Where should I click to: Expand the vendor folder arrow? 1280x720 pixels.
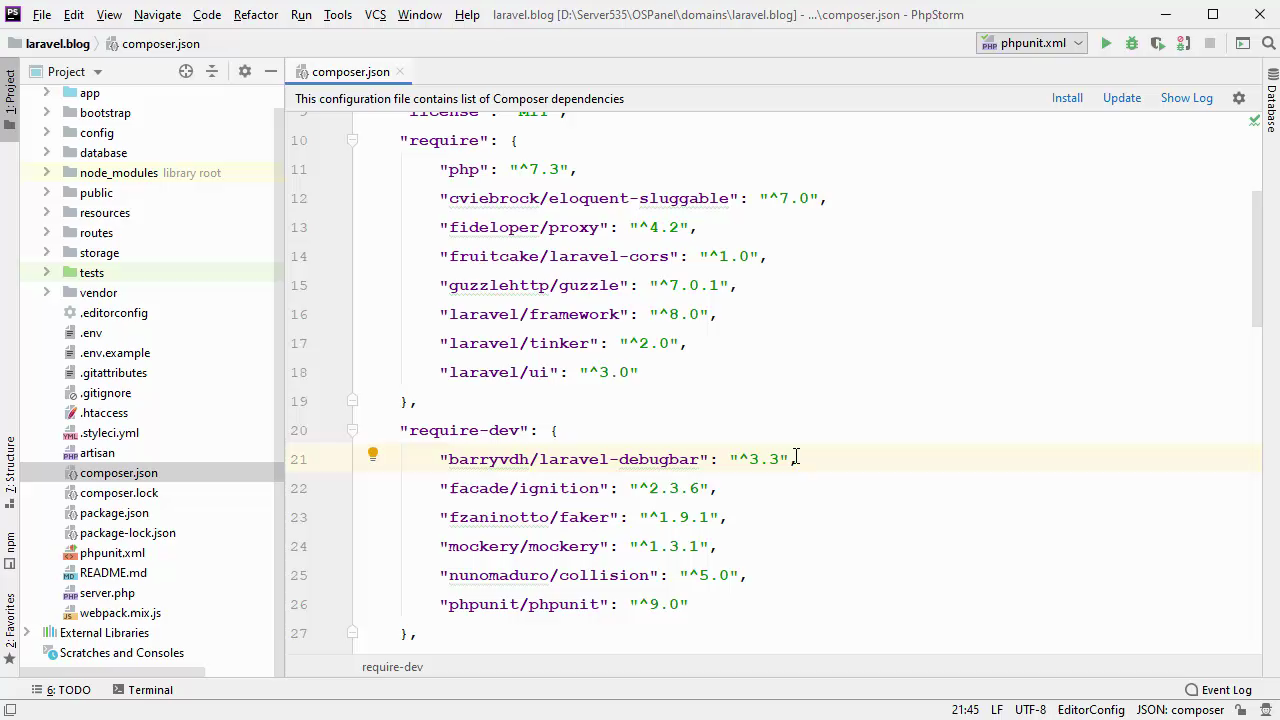click(x=46, y=292)
